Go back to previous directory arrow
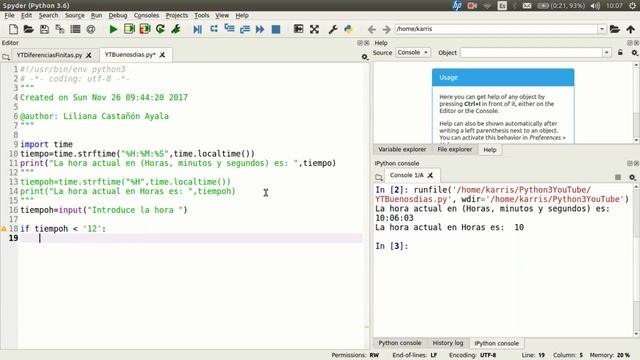640x360 pixels. tap(371, 29)
